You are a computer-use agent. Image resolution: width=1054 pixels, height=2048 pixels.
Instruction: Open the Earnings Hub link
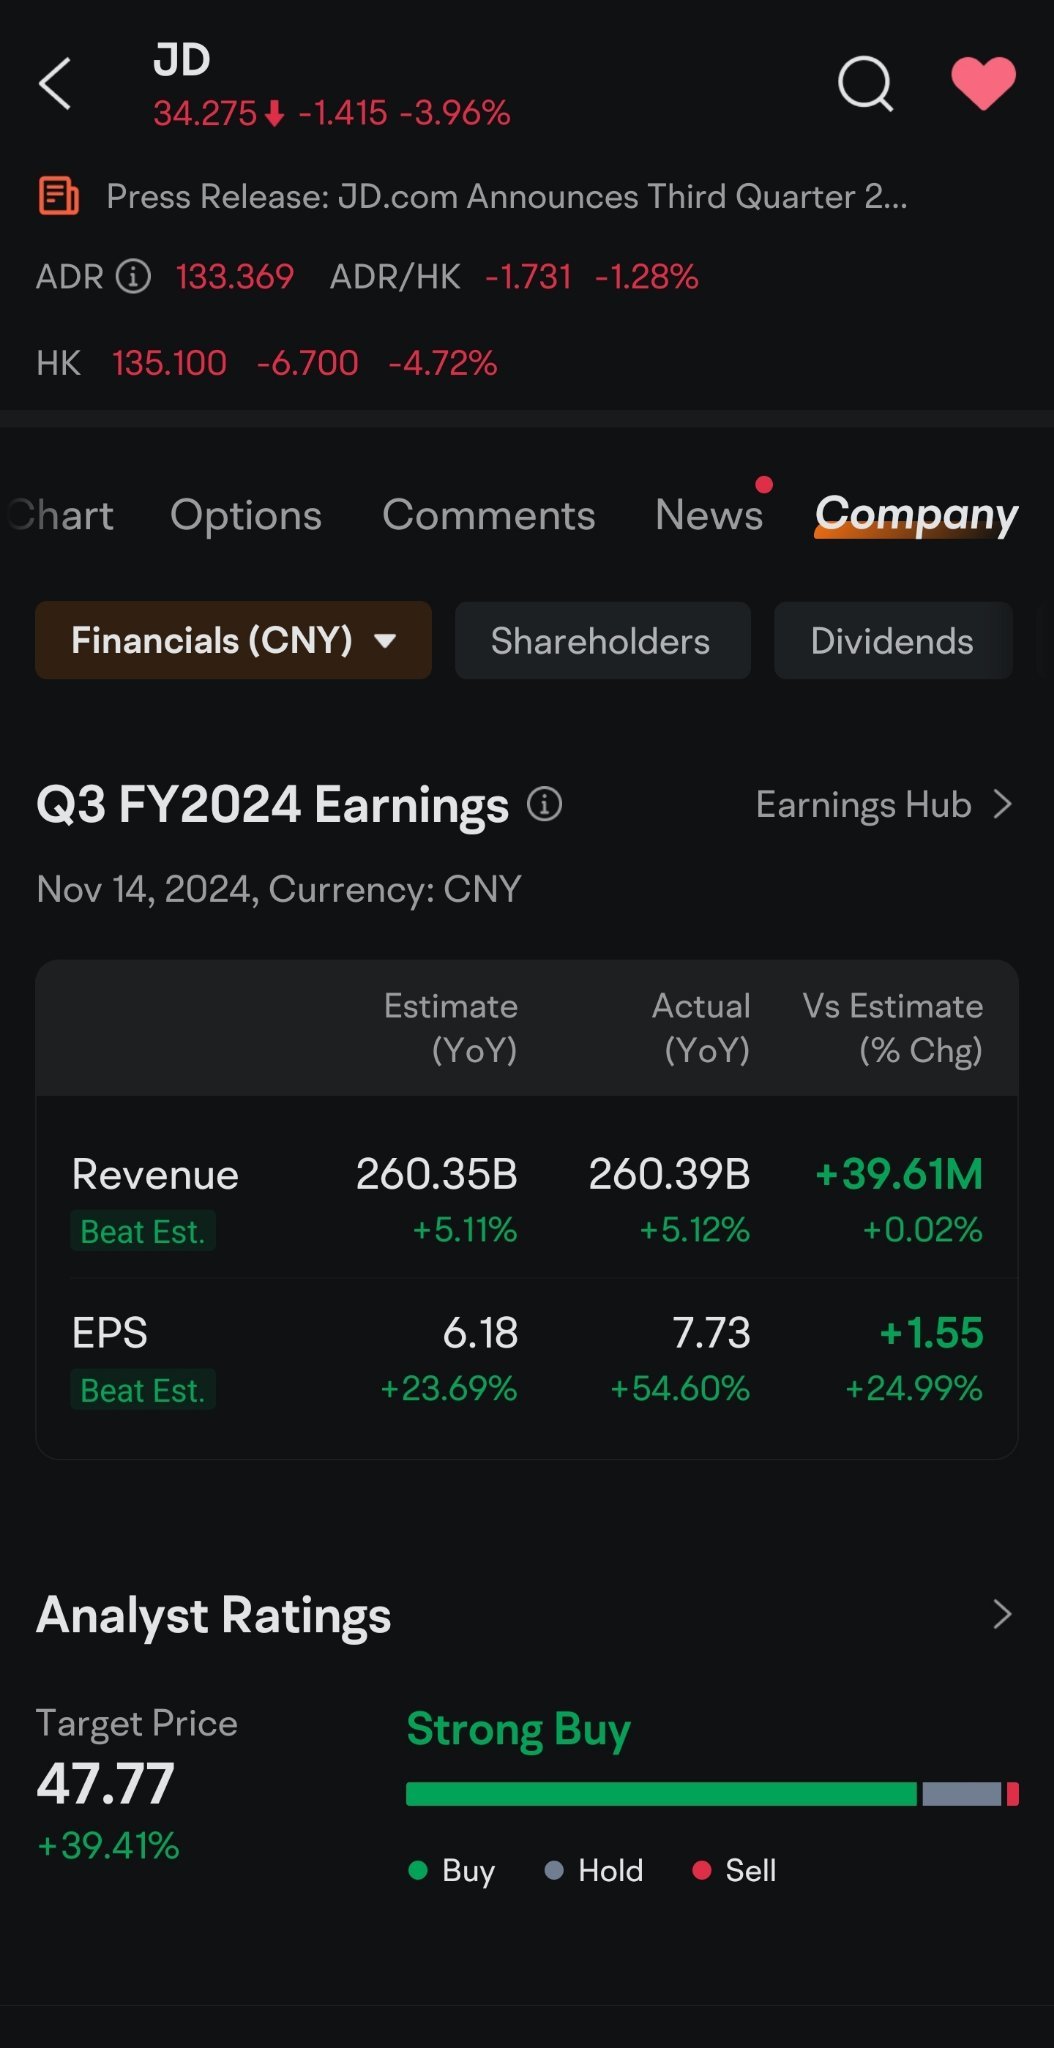(x=884, y=804)
